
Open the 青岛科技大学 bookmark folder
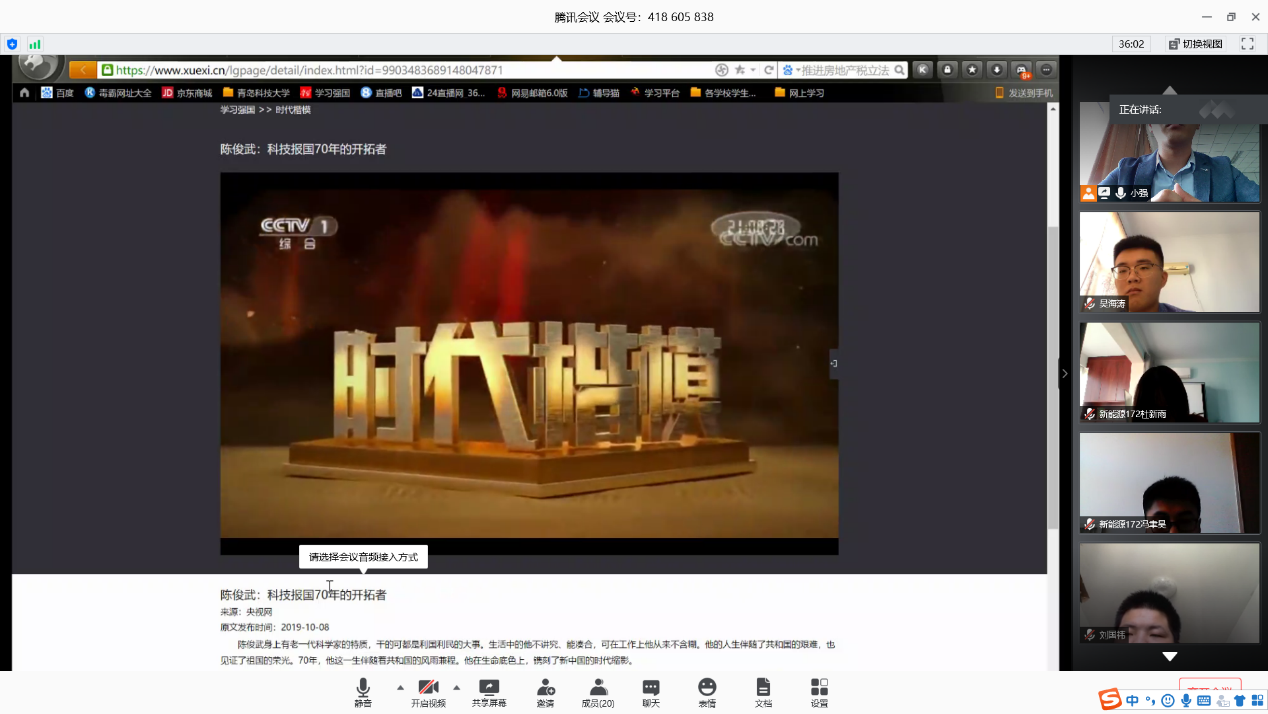click(x=256, y=93)
